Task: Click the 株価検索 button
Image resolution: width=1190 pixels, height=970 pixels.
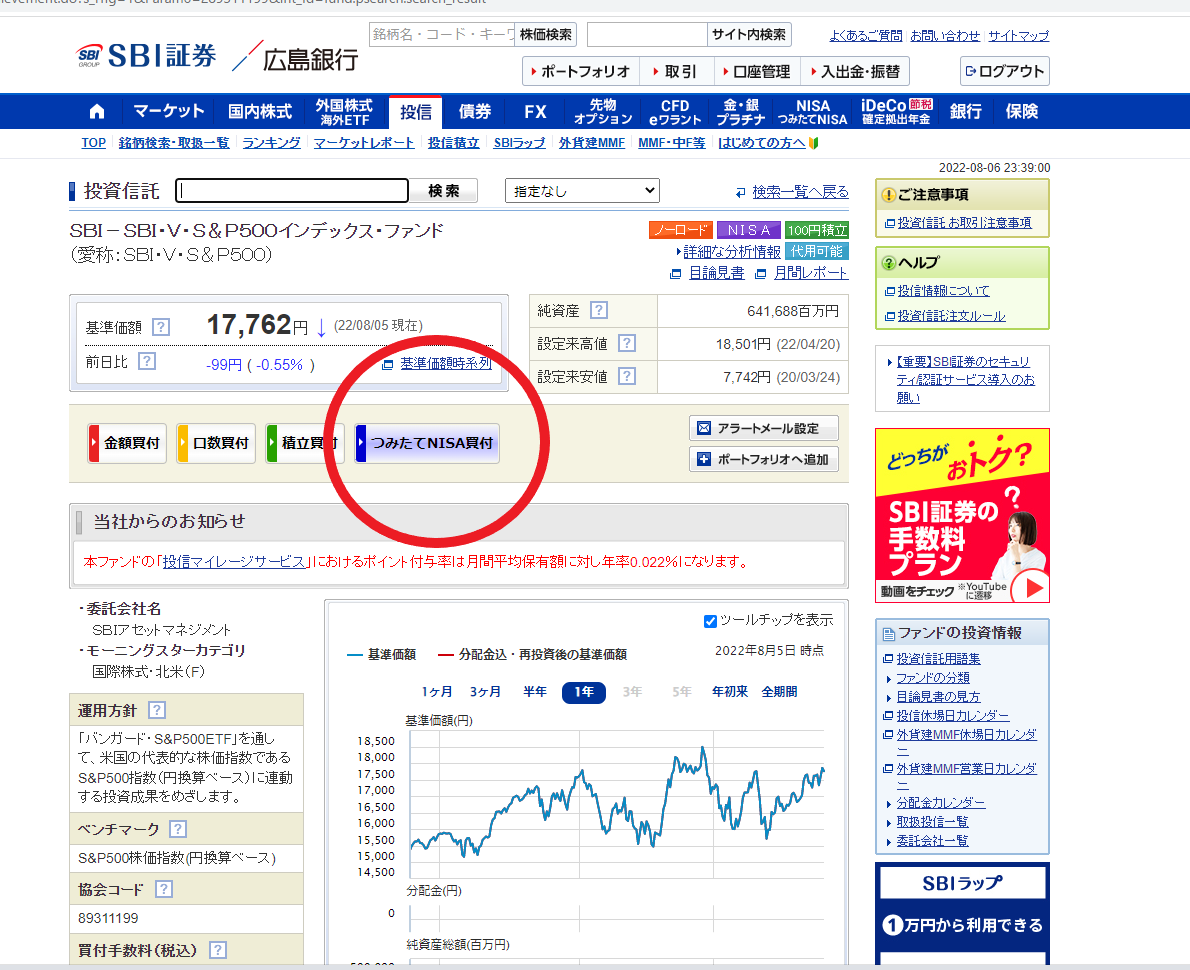Action: point(546,35)
